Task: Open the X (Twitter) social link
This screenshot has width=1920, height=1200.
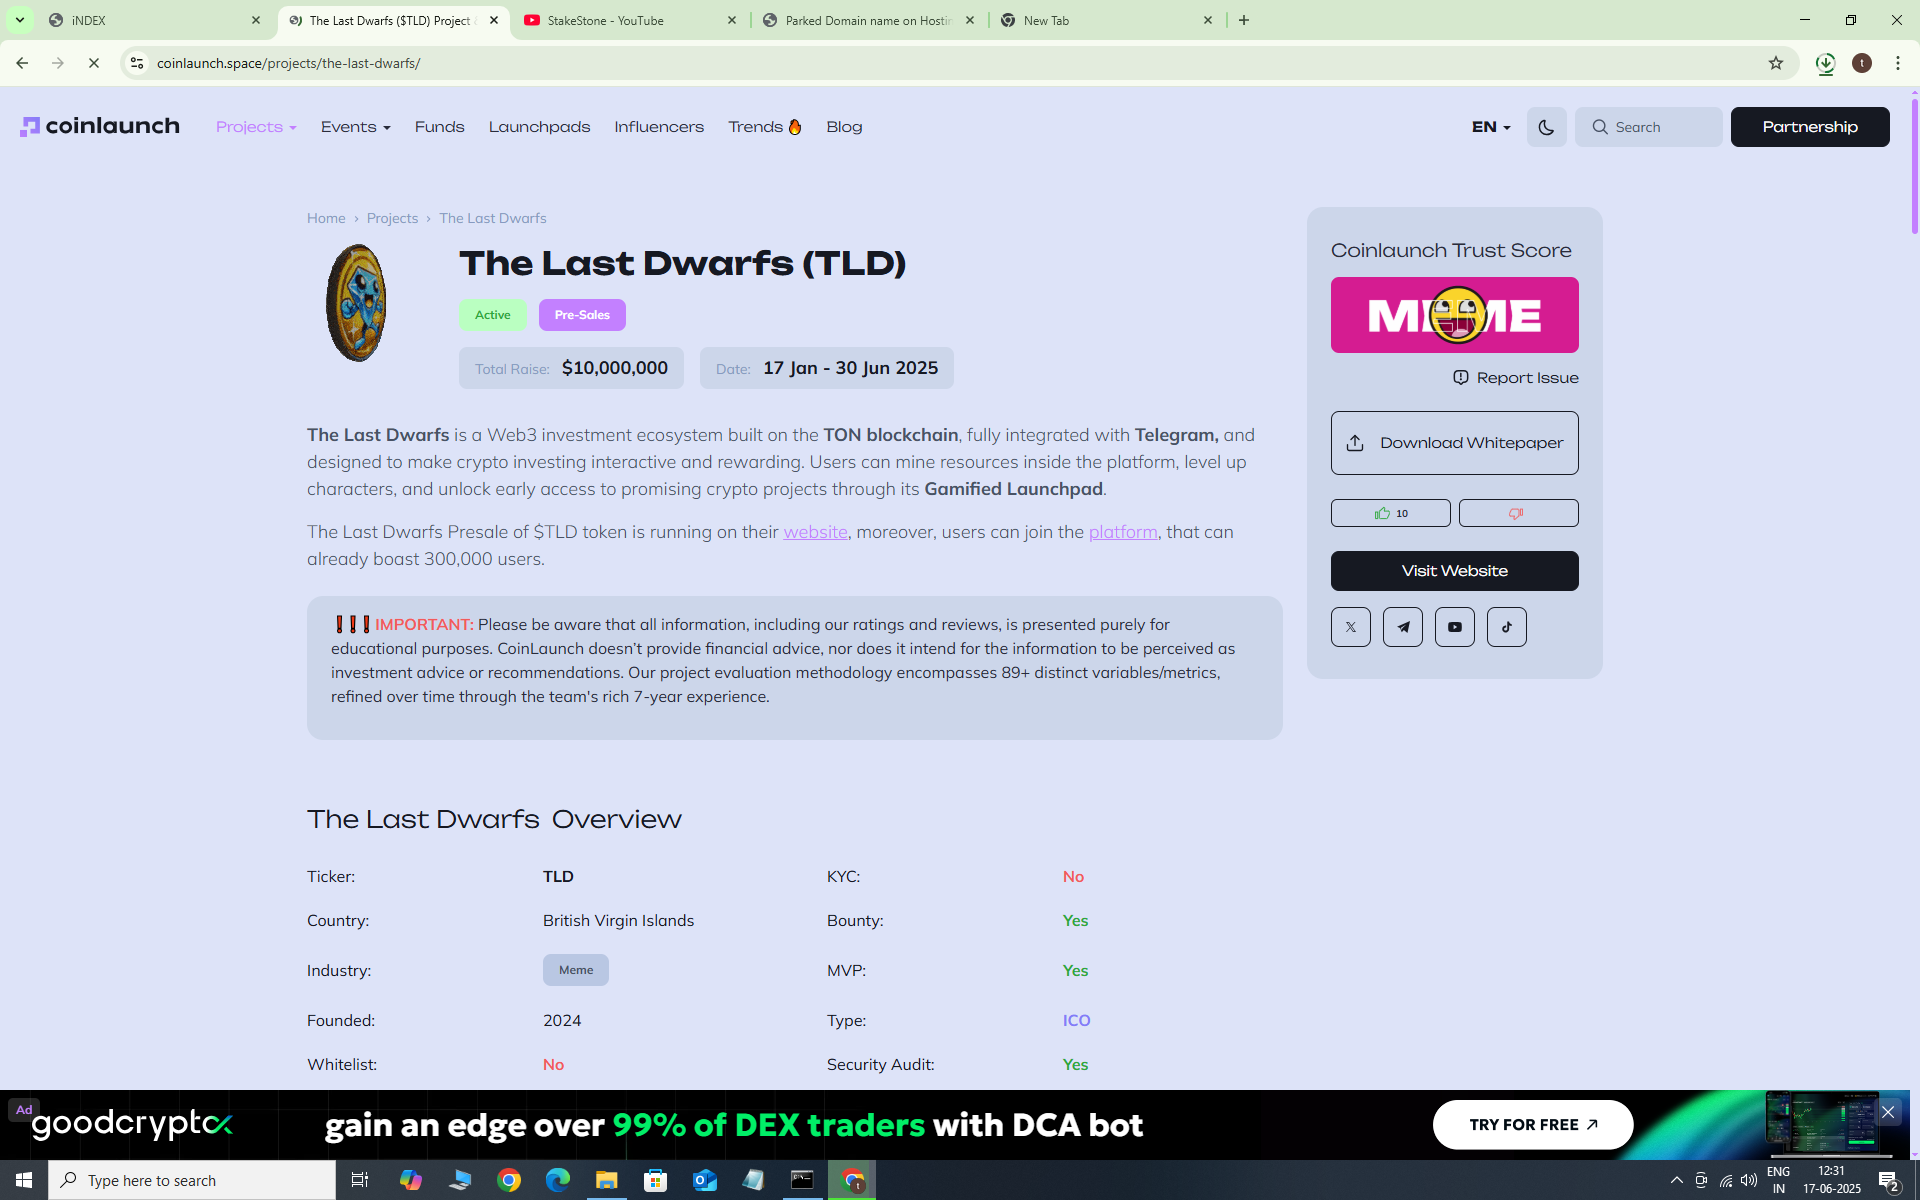Action: (x=1350, y=627)
